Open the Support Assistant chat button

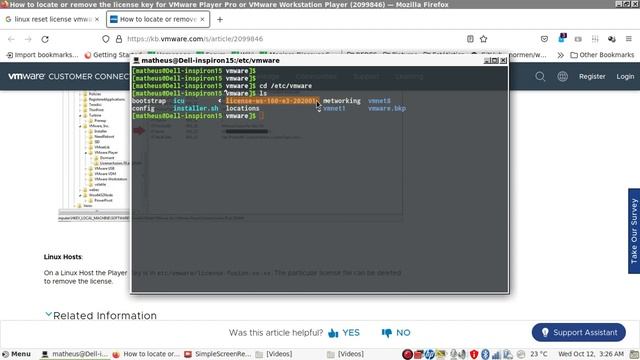coord(579,332)
